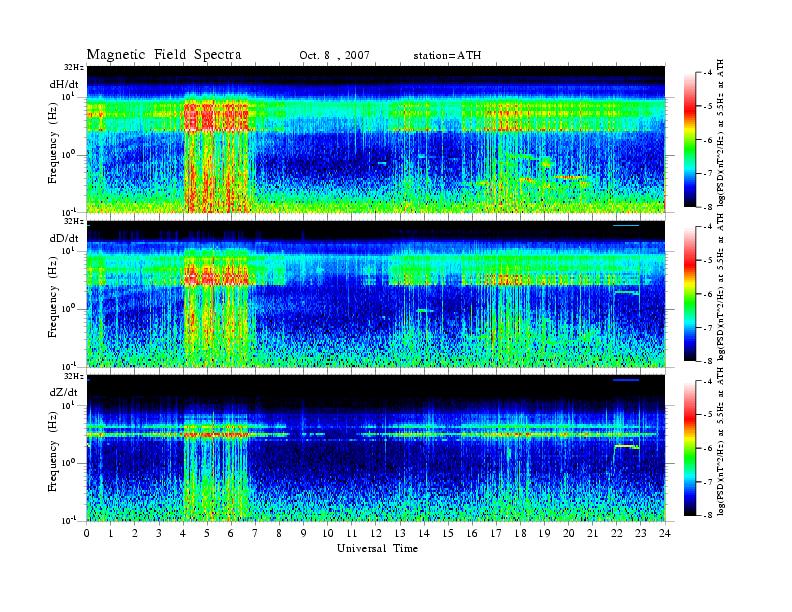
Task: Click hour 0 on the time axis
Action: [x=87, y=534]
